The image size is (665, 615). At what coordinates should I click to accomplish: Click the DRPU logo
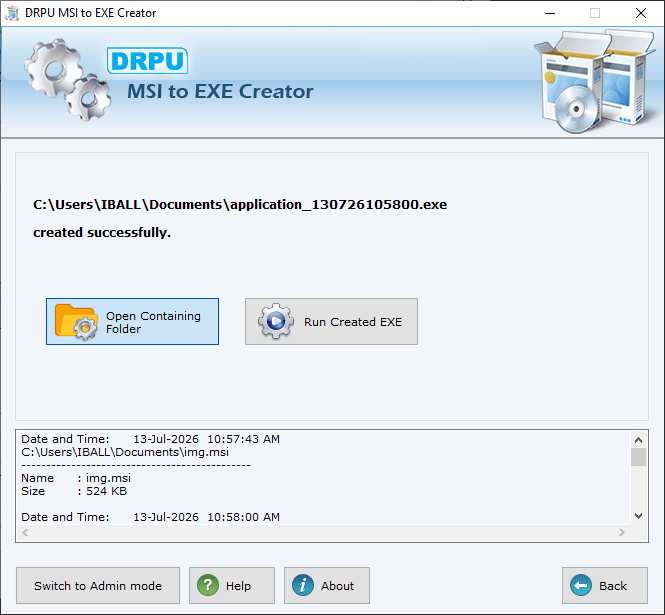click(147, 61)
